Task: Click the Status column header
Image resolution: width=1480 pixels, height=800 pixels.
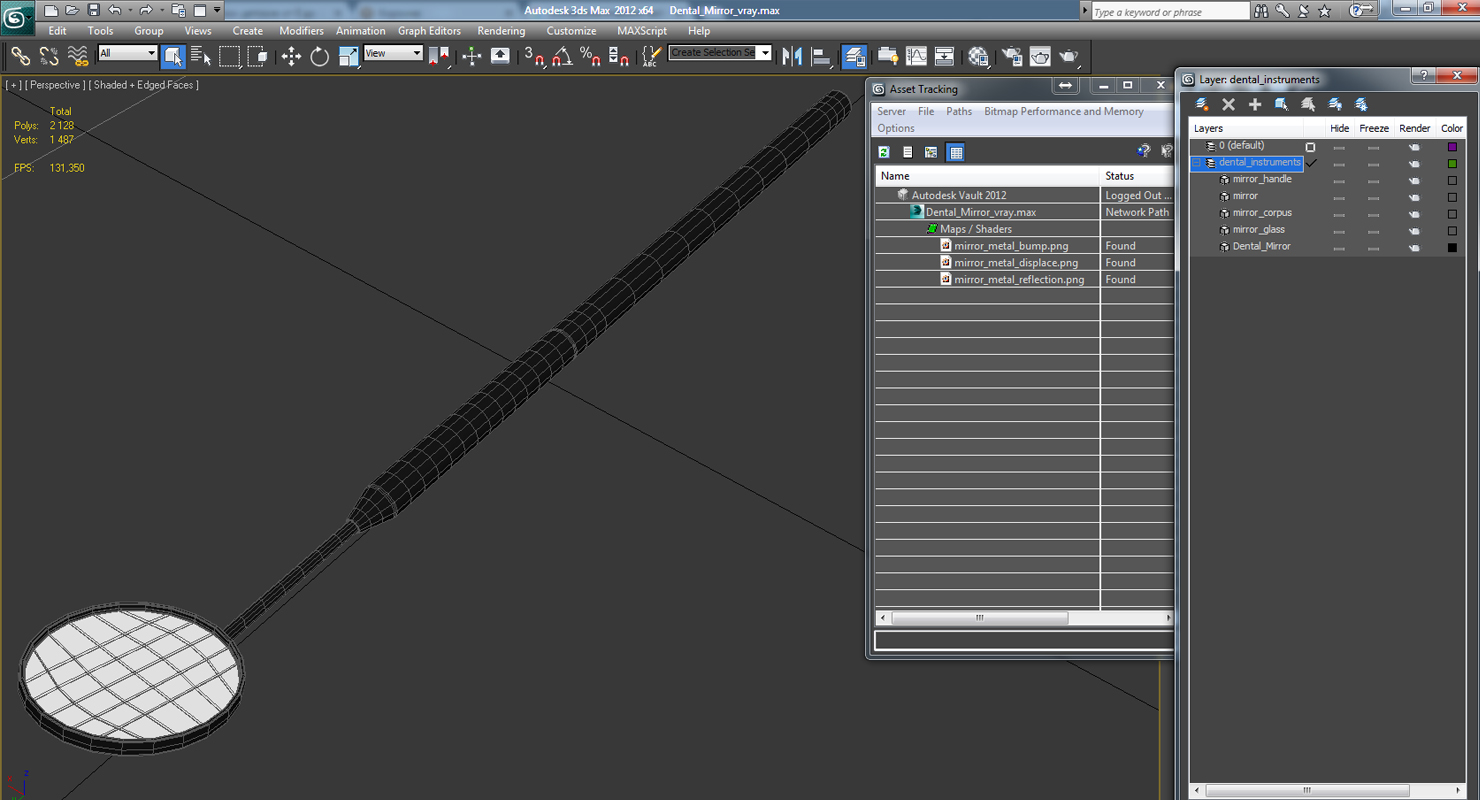Action: 1136,176
